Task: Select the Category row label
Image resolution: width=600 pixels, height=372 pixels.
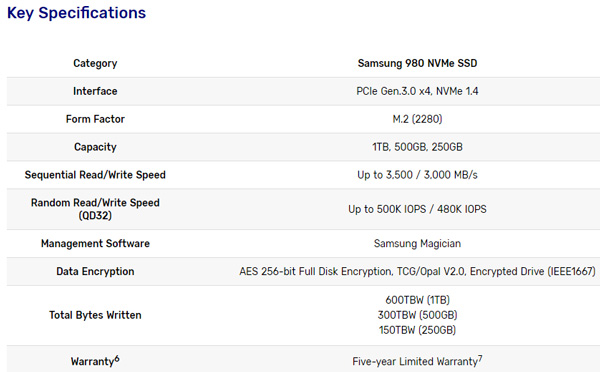Action: click(x=95, y=63)
